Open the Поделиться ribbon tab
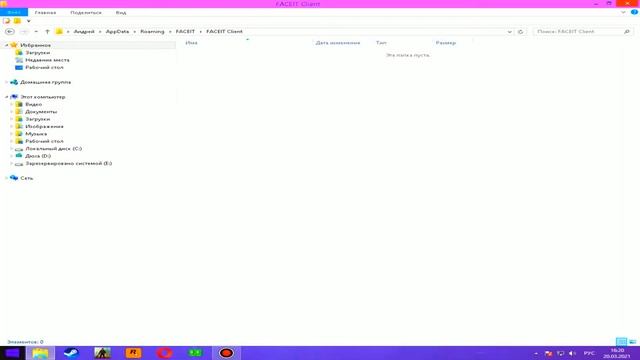Screen dimensions: 640x360 coord(86,13)
